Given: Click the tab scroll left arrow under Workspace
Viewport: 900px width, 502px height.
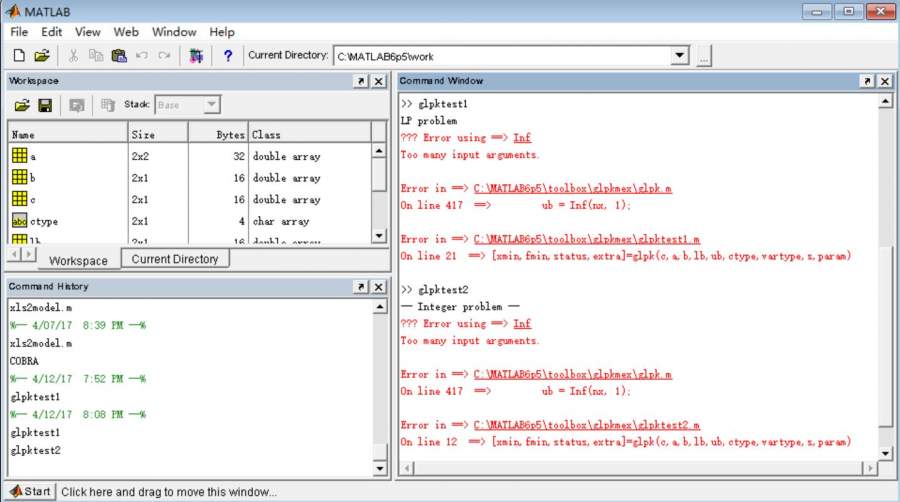Looking at the screenshot, I should (x=15, y=253).
